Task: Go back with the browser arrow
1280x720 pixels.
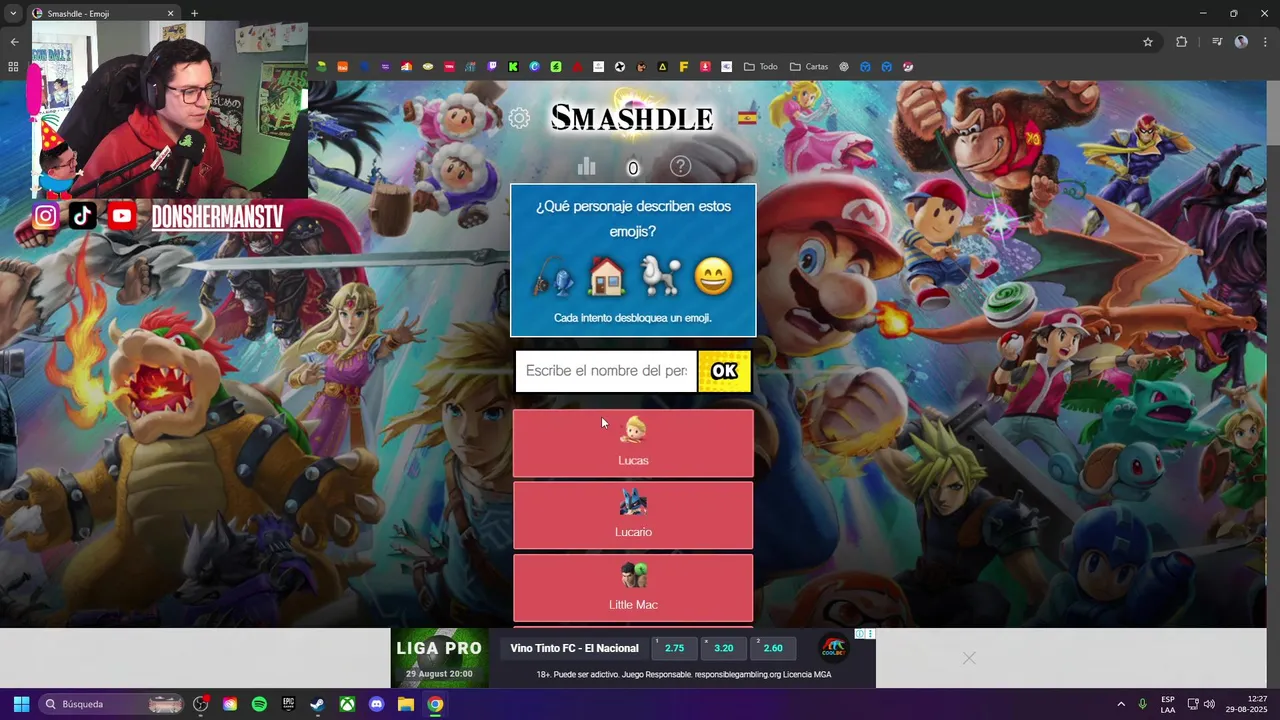Action: tap(14, 42)
